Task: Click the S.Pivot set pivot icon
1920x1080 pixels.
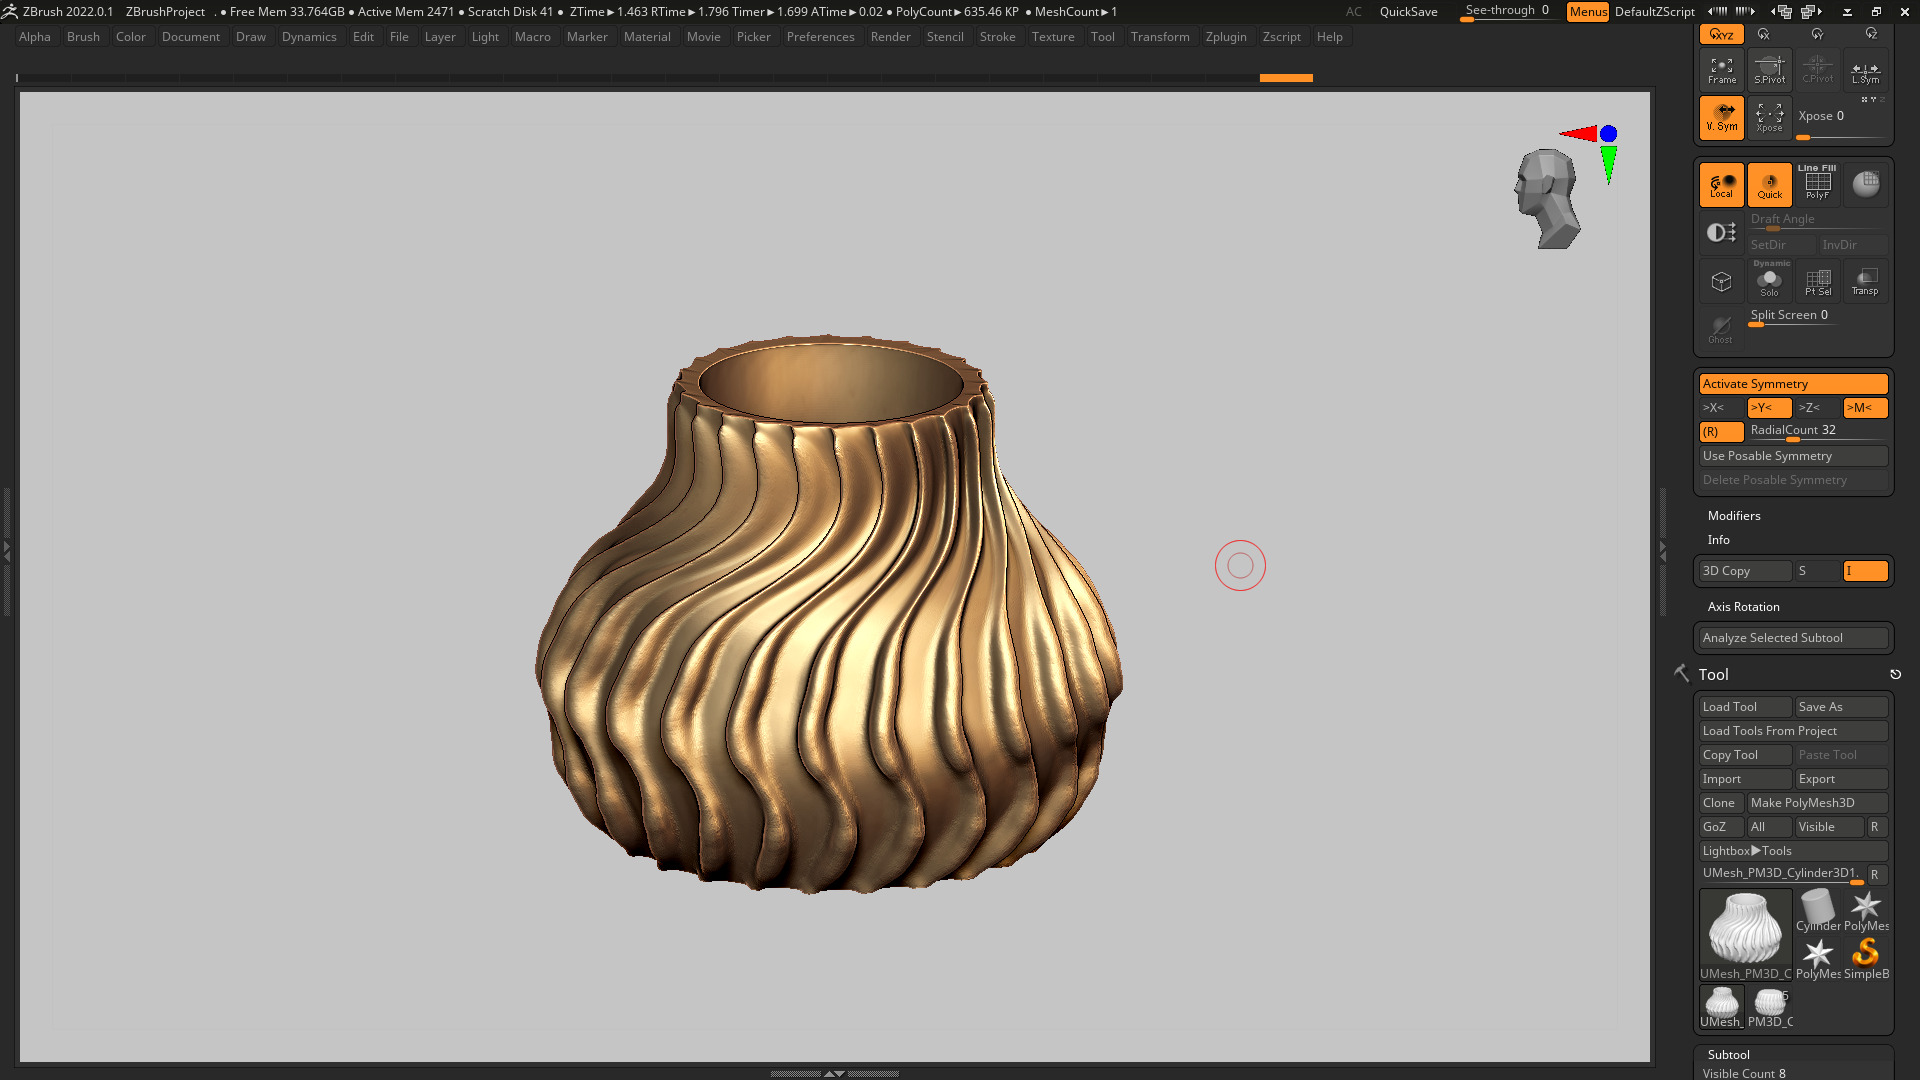Action: pos(1769,70)
